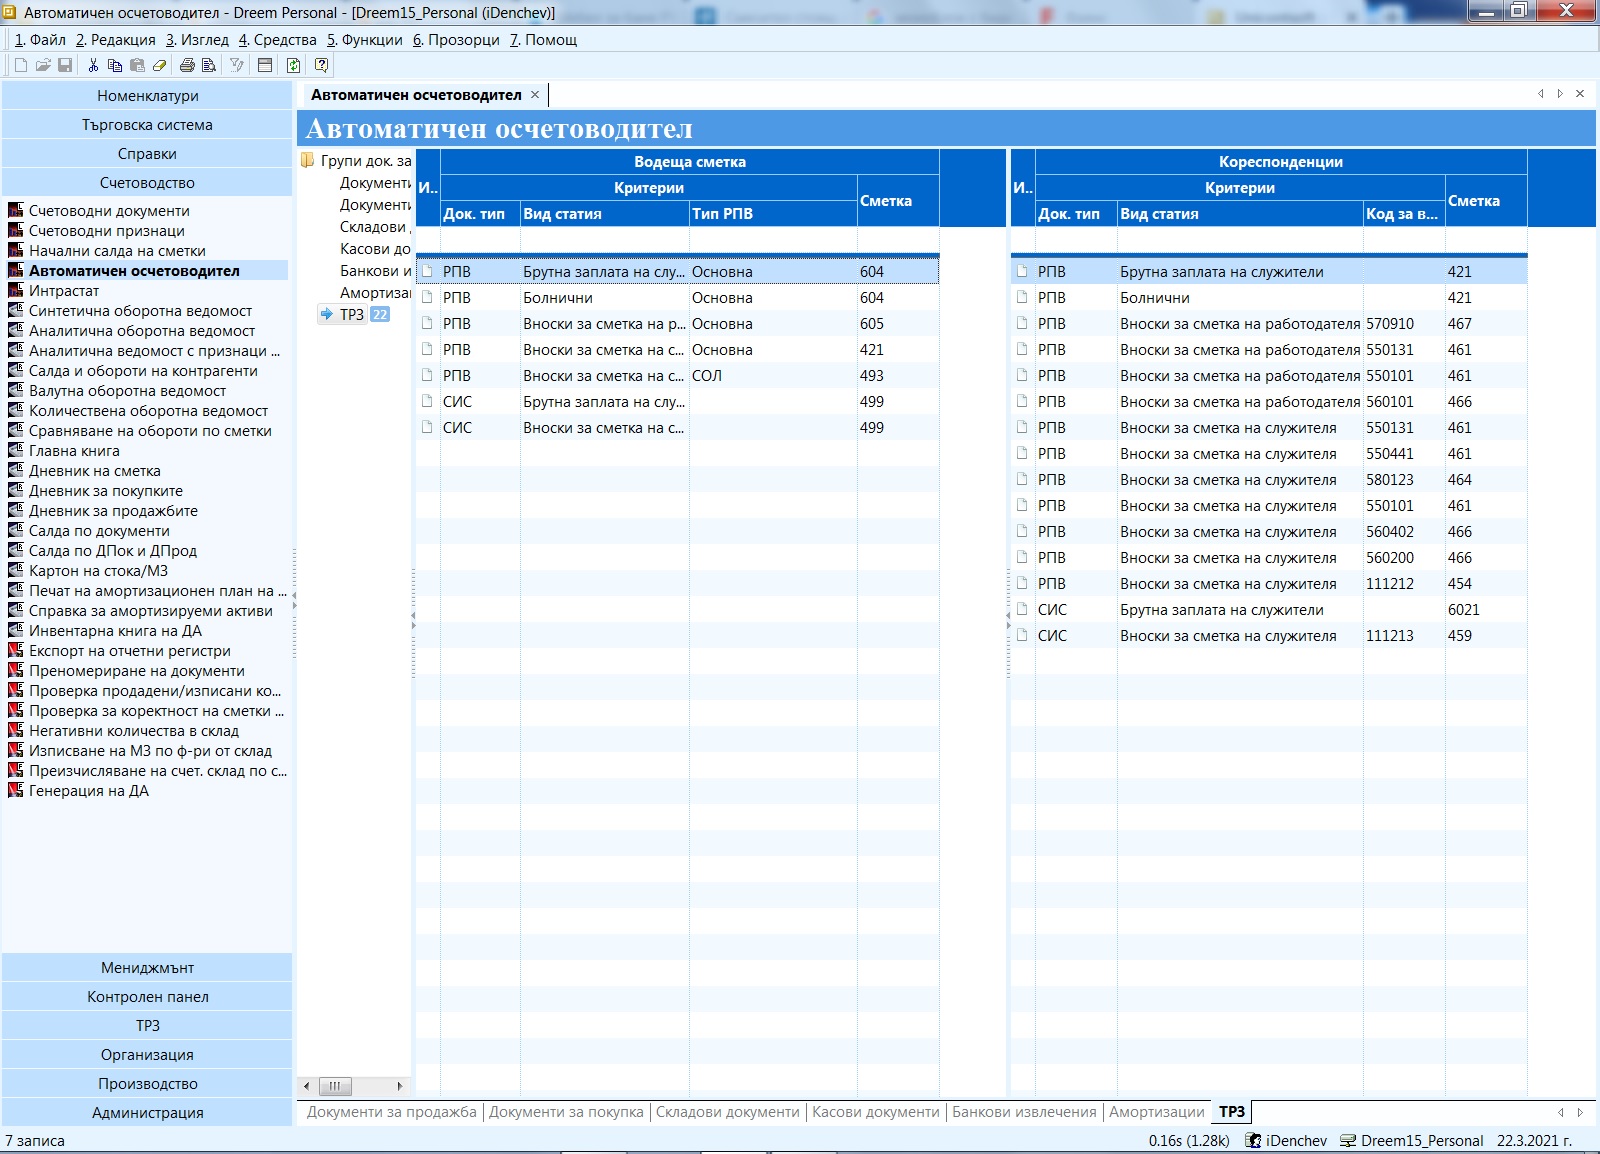Click the green Refresh icon
1600x1154 pixels.
click(293, 65)
